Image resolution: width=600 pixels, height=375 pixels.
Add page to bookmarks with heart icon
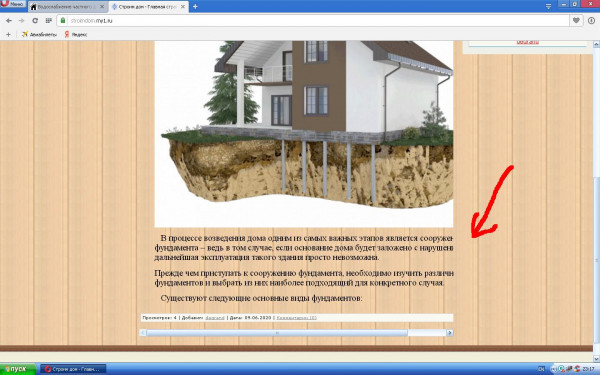(576, 21)
